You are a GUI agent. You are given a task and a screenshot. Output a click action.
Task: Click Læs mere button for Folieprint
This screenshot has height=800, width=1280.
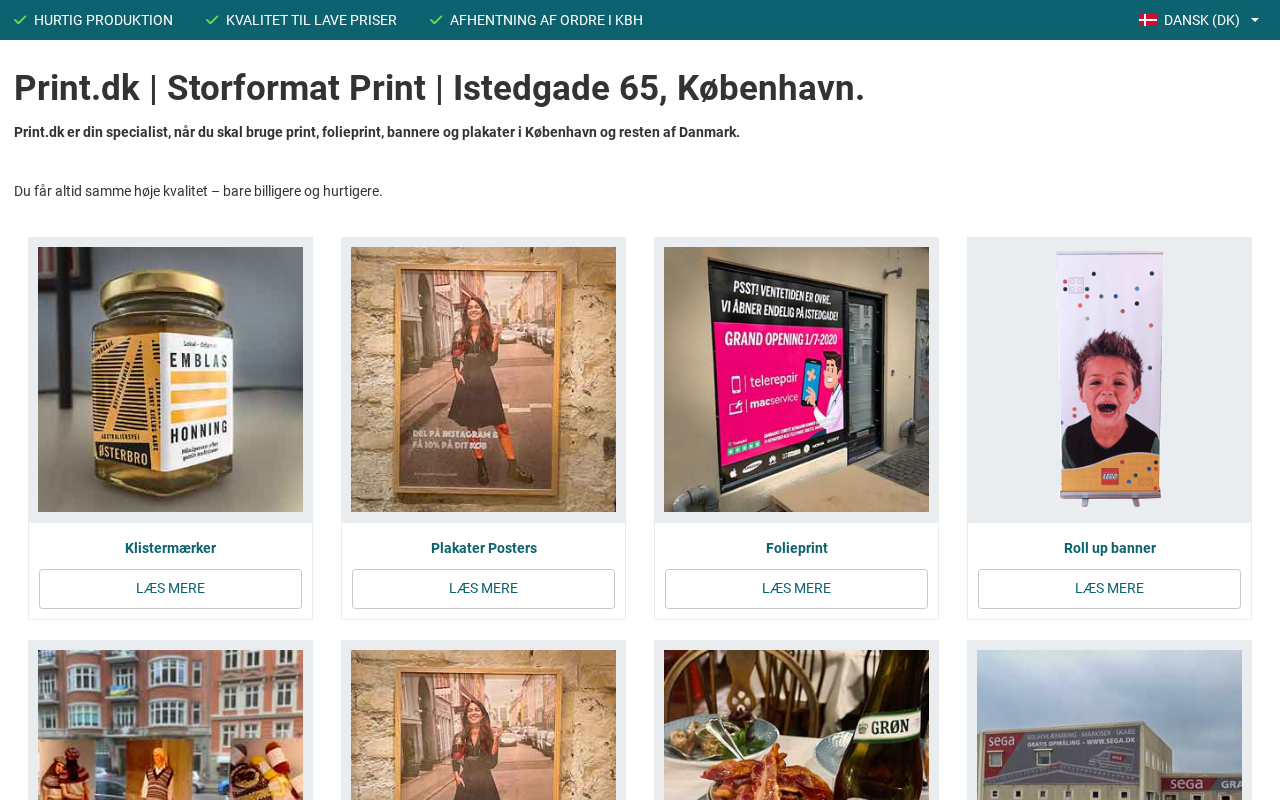796,589
